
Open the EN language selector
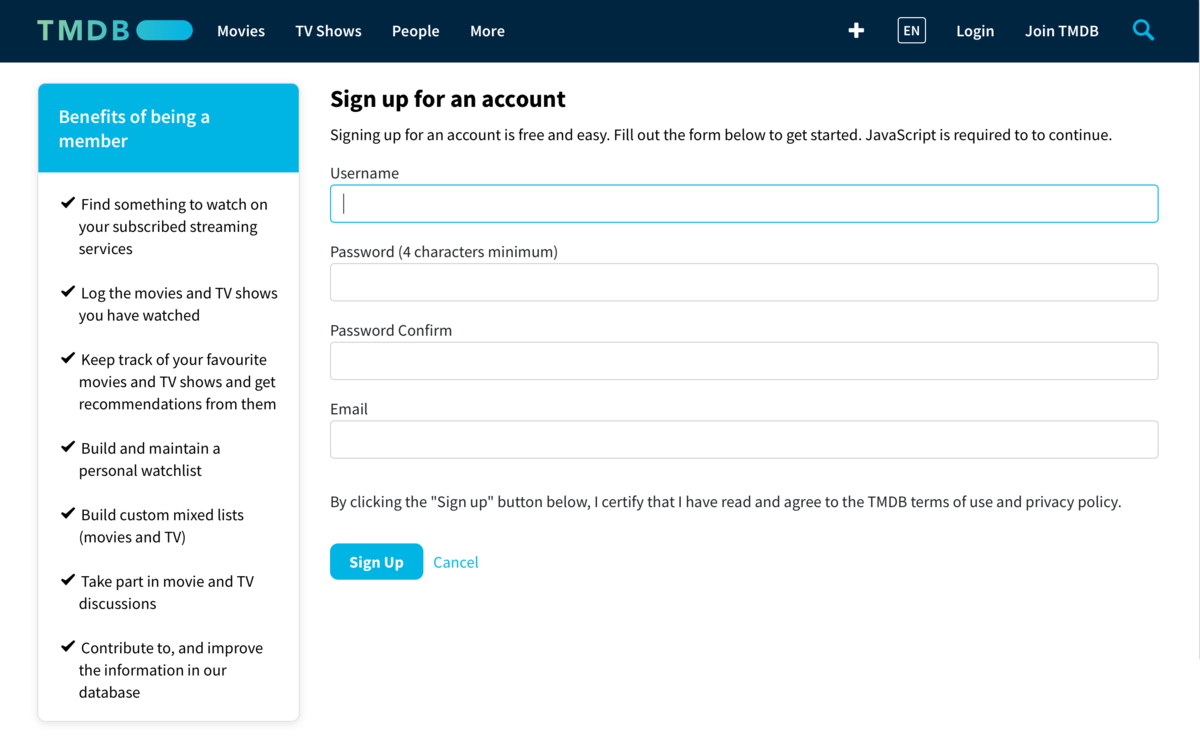click(x=911, y=31)
